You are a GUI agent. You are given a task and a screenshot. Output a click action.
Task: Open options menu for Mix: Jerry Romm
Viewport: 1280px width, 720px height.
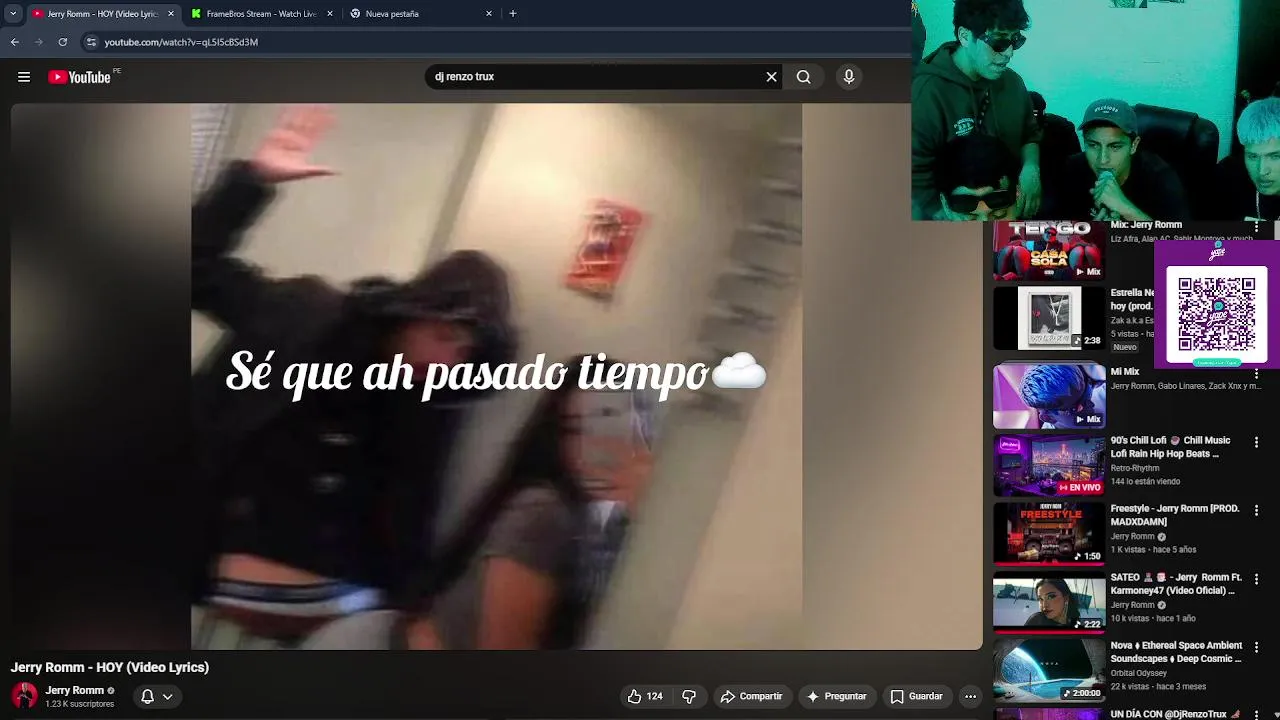coord(1257,228)
